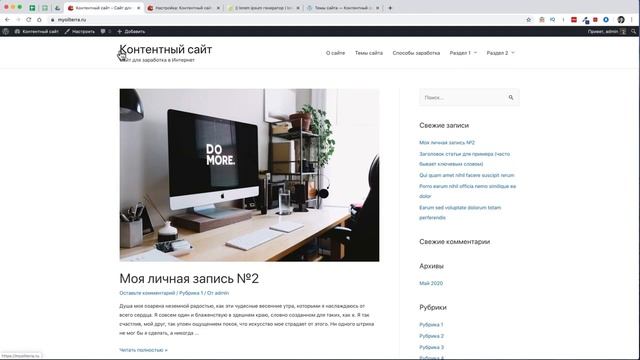The width and height of the screenshot is (640, 360).
Task: Click Читать полностью read-more link
Action: (x=143, y=350)
